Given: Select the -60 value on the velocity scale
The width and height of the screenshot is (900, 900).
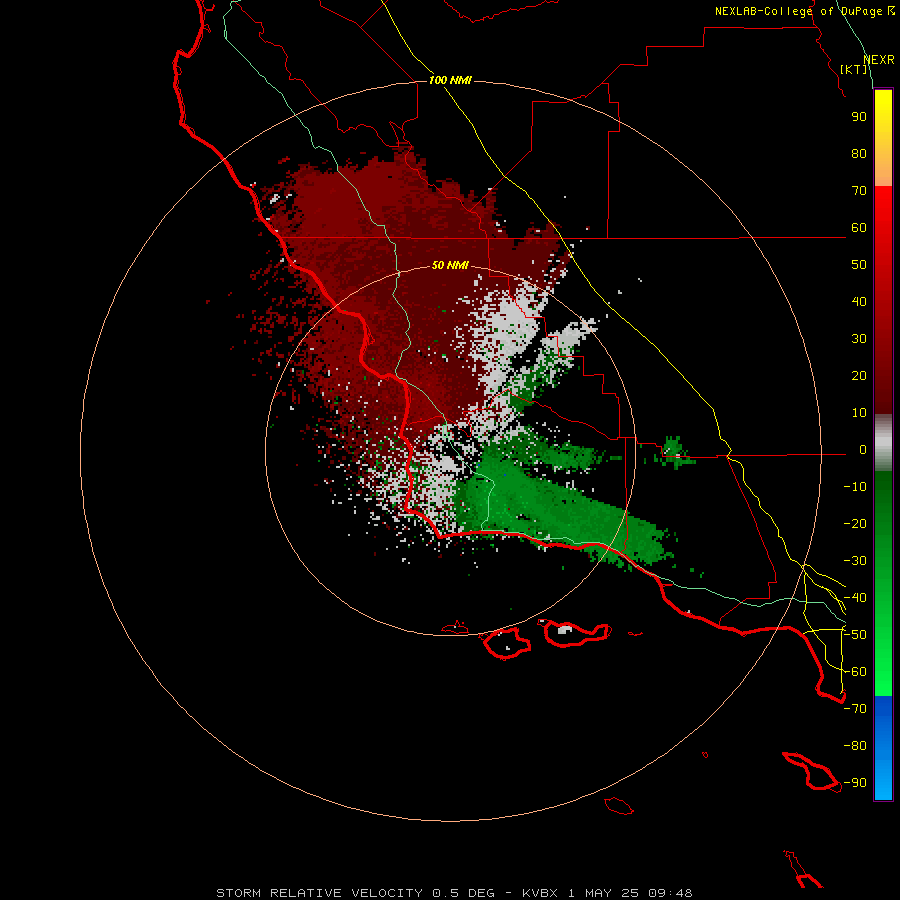Looking at the screenshot, I should pyautogui.click(x=855, y=672).
